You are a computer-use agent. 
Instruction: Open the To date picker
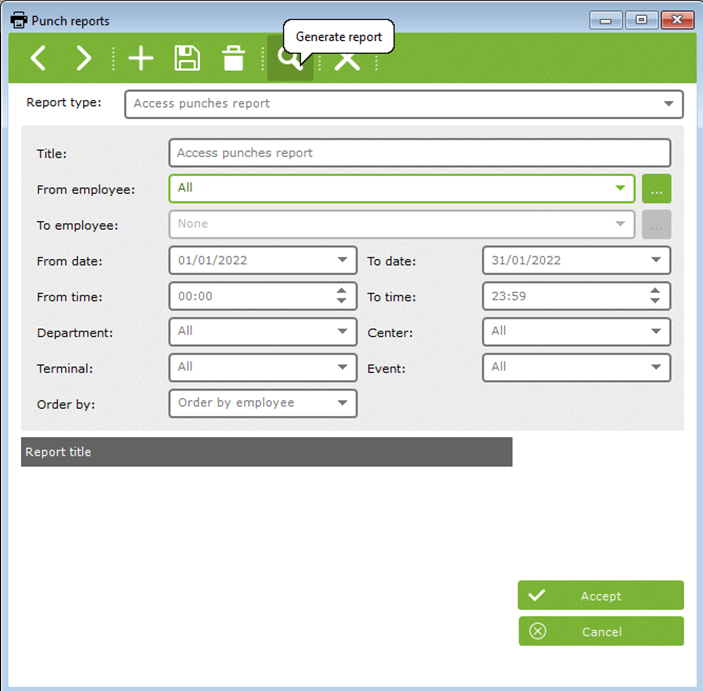coord(577,260)
